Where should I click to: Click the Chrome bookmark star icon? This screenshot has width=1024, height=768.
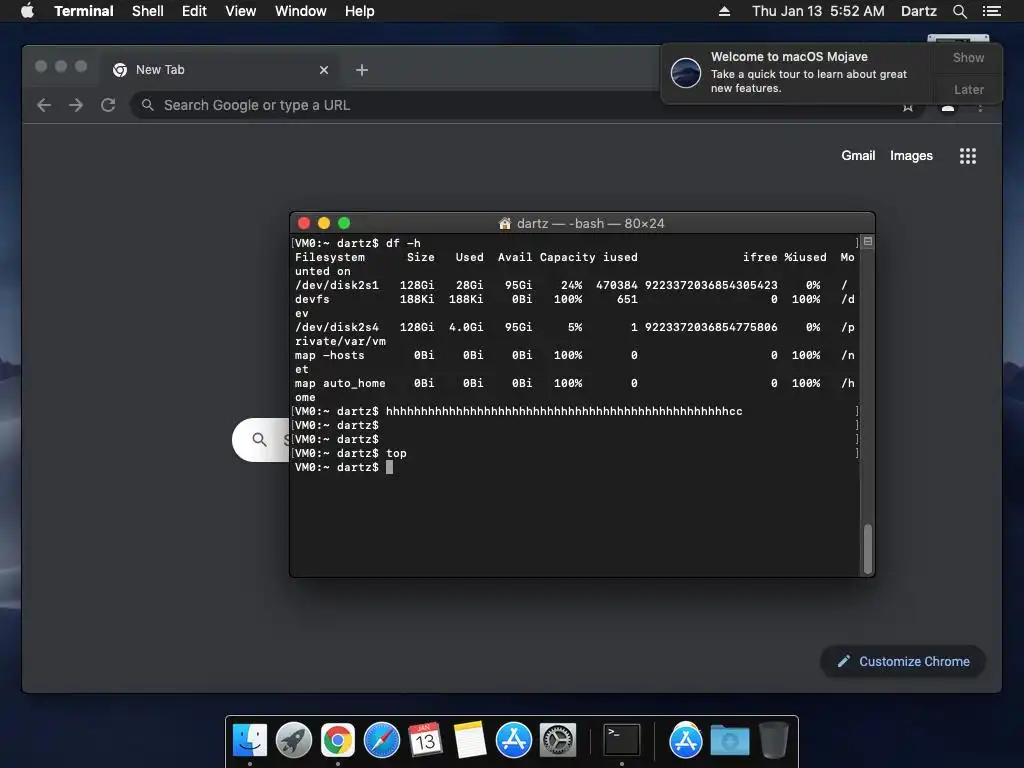click(x=908, y=107)
